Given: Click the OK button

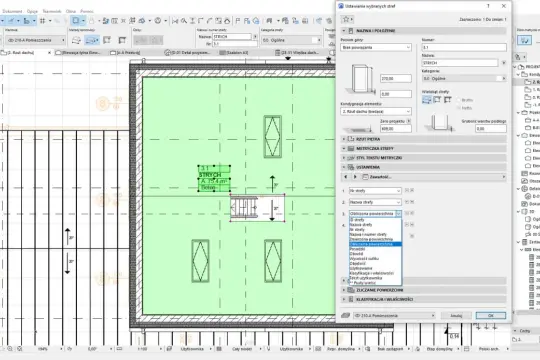Looking at the screenshot, I should pyautogui.click(x=491, y=316).
